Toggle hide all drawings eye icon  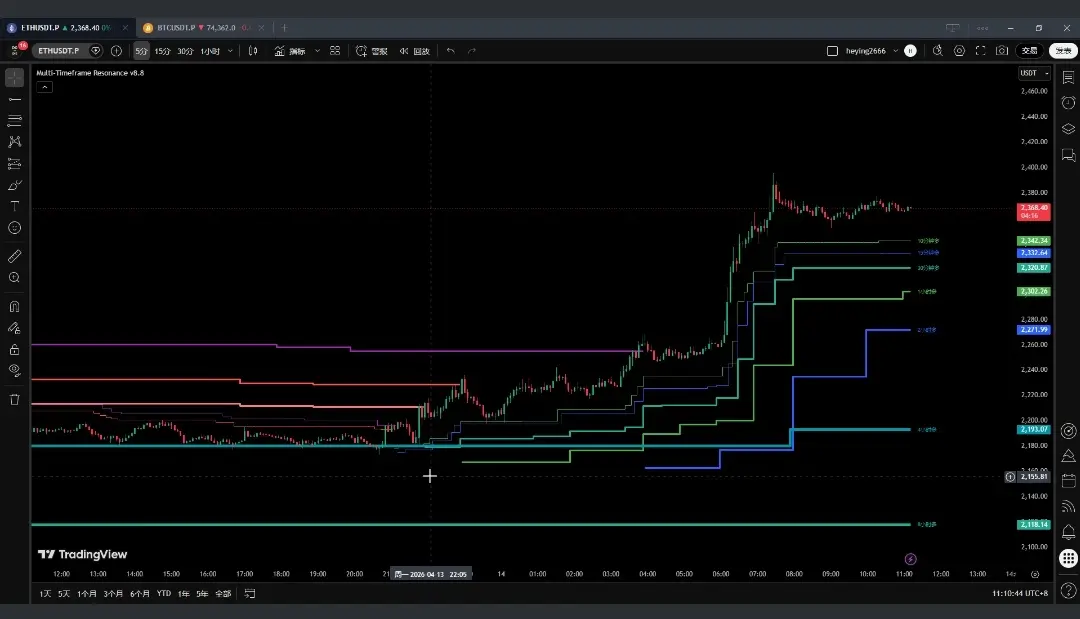pos(14,370)
